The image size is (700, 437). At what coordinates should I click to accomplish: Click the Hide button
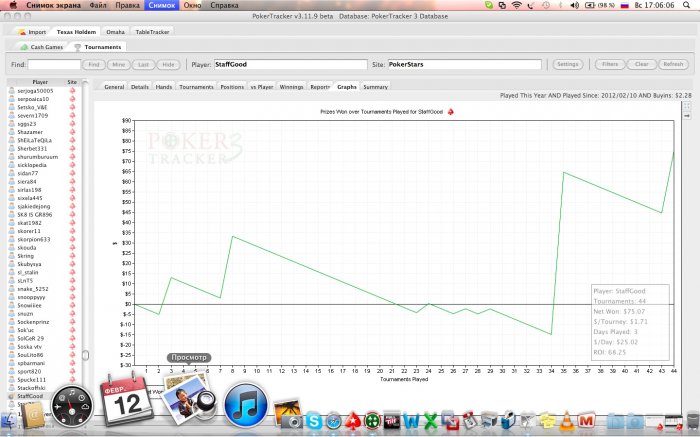coord(168,64)
